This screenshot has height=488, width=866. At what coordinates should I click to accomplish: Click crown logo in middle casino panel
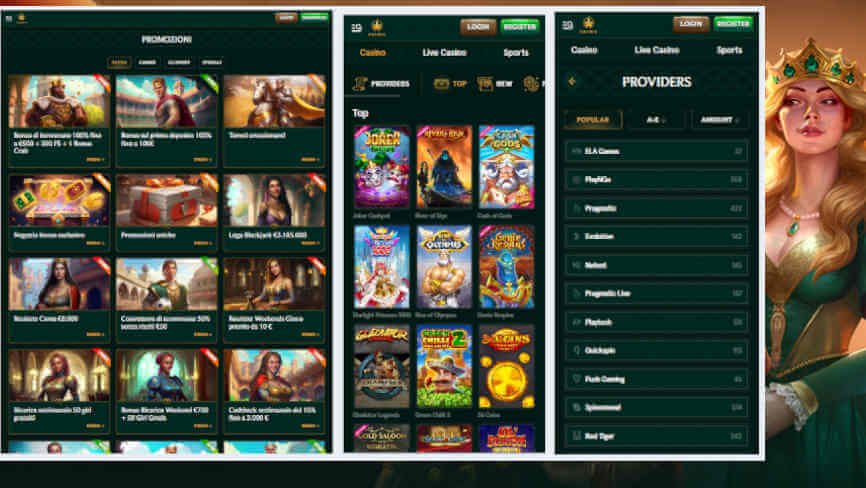(x=377, y=26)
